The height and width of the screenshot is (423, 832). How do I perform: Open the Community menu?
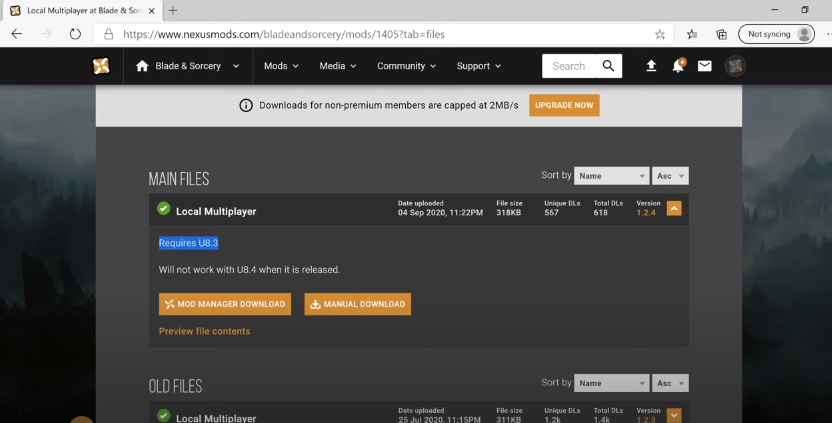[x=406, y=66]
